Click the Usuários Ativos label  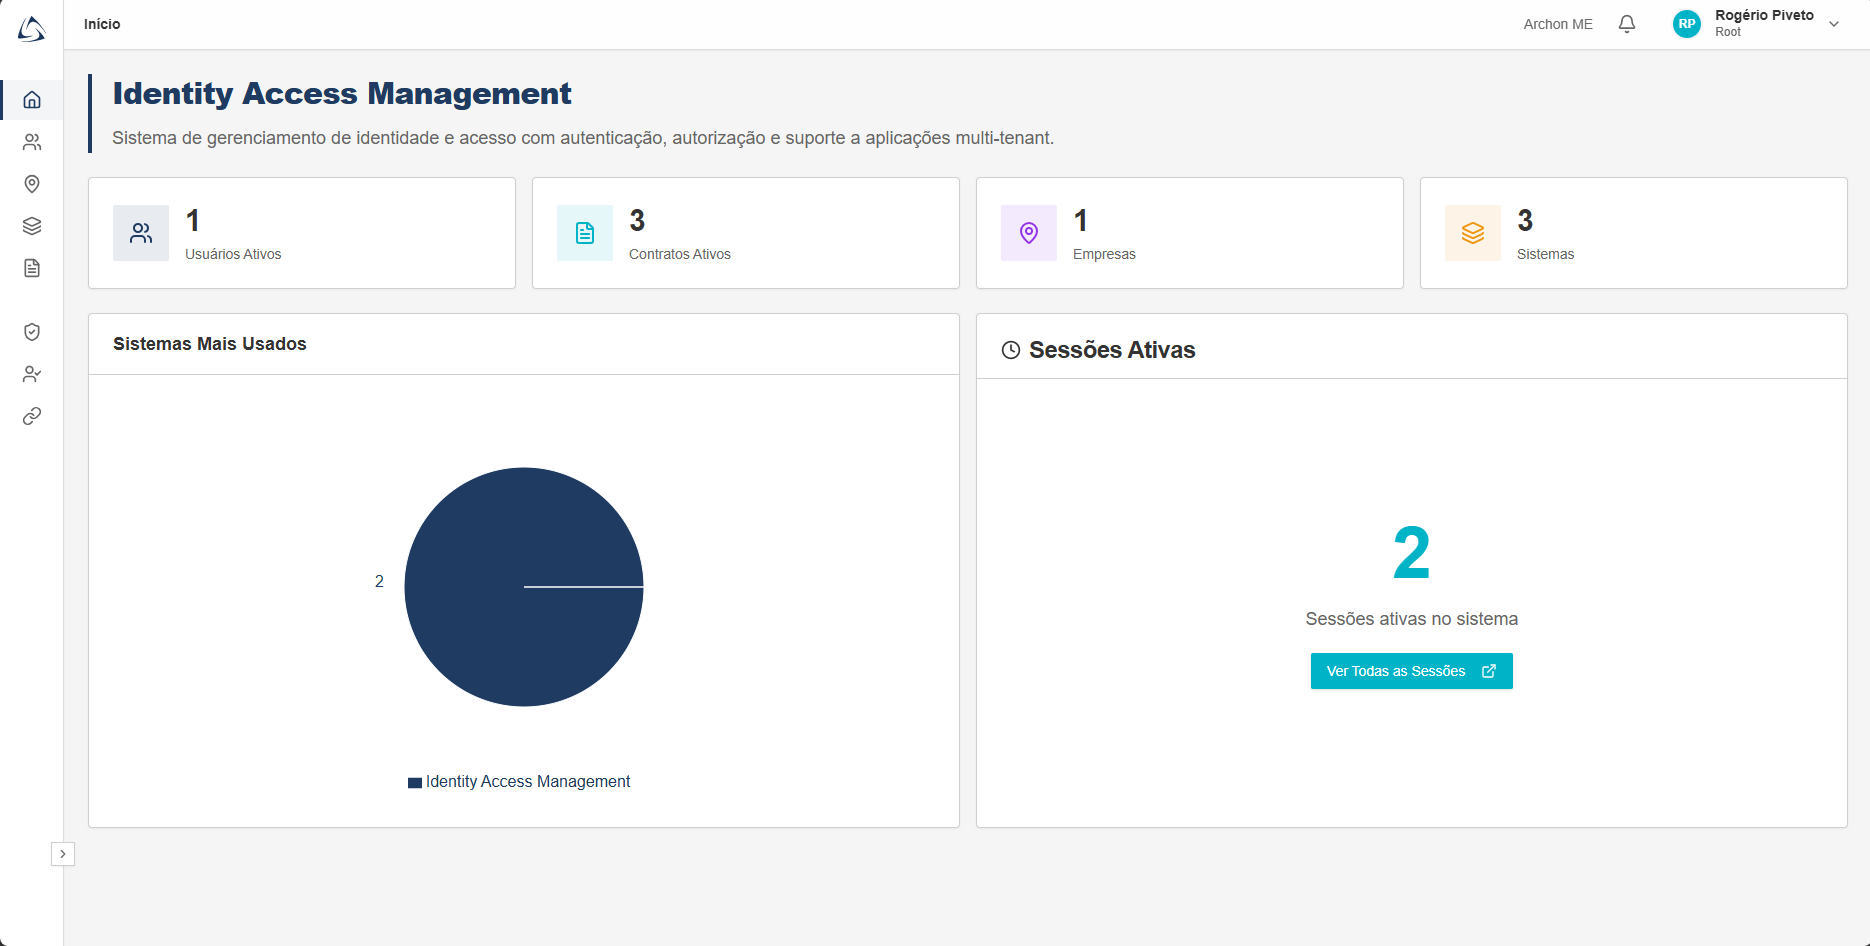tap(233, 254)
